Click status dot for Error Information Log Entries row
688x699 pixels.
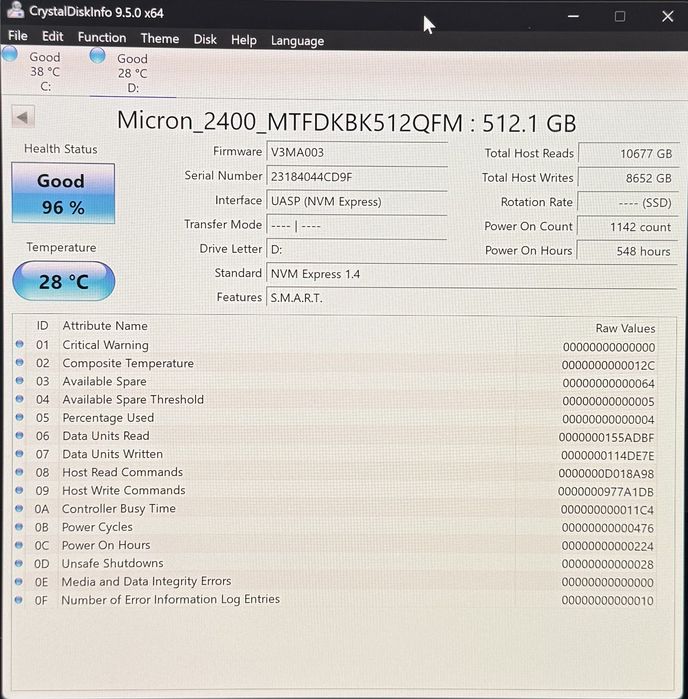tap(19, 600)
